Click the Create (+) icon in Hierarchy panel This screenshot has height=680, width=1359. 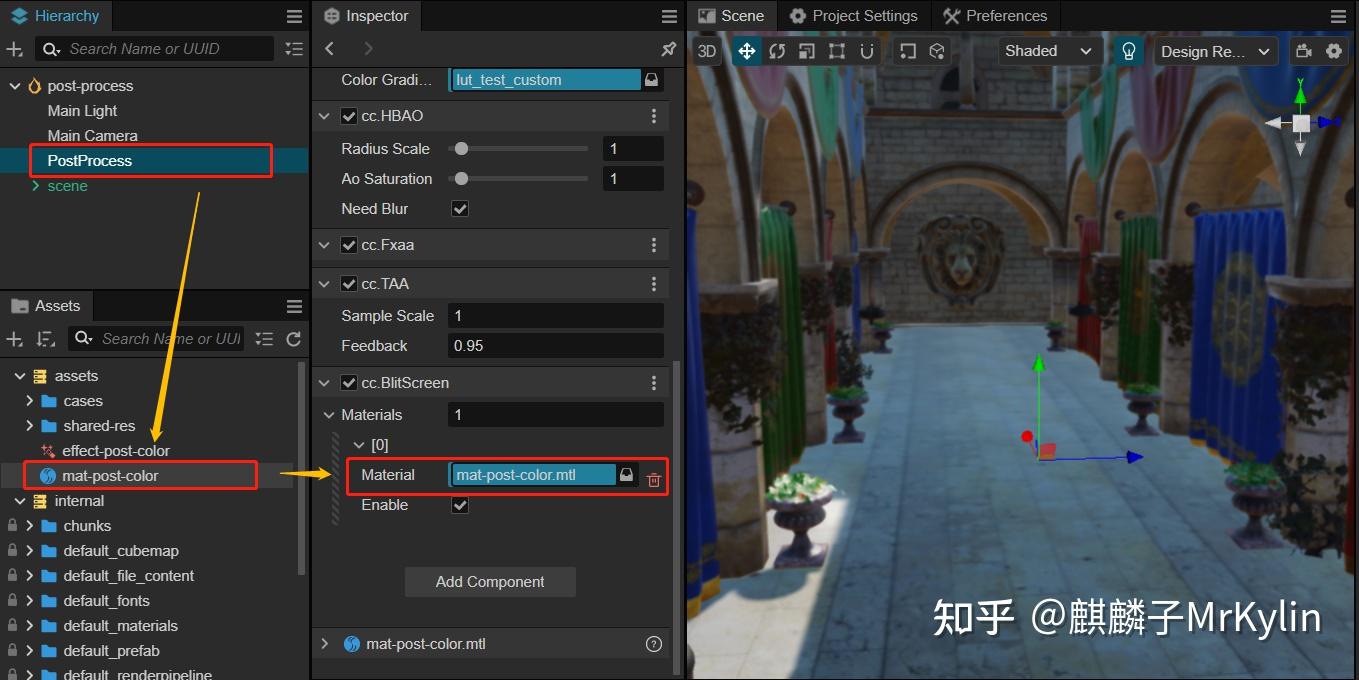[14, 48]
